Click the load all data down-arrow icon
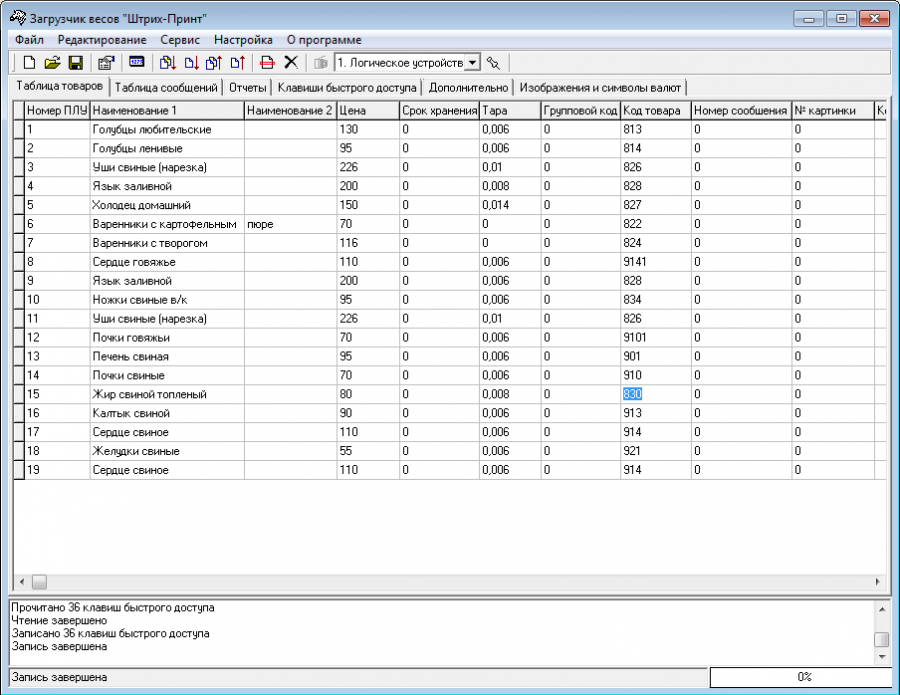 point(168,63)
